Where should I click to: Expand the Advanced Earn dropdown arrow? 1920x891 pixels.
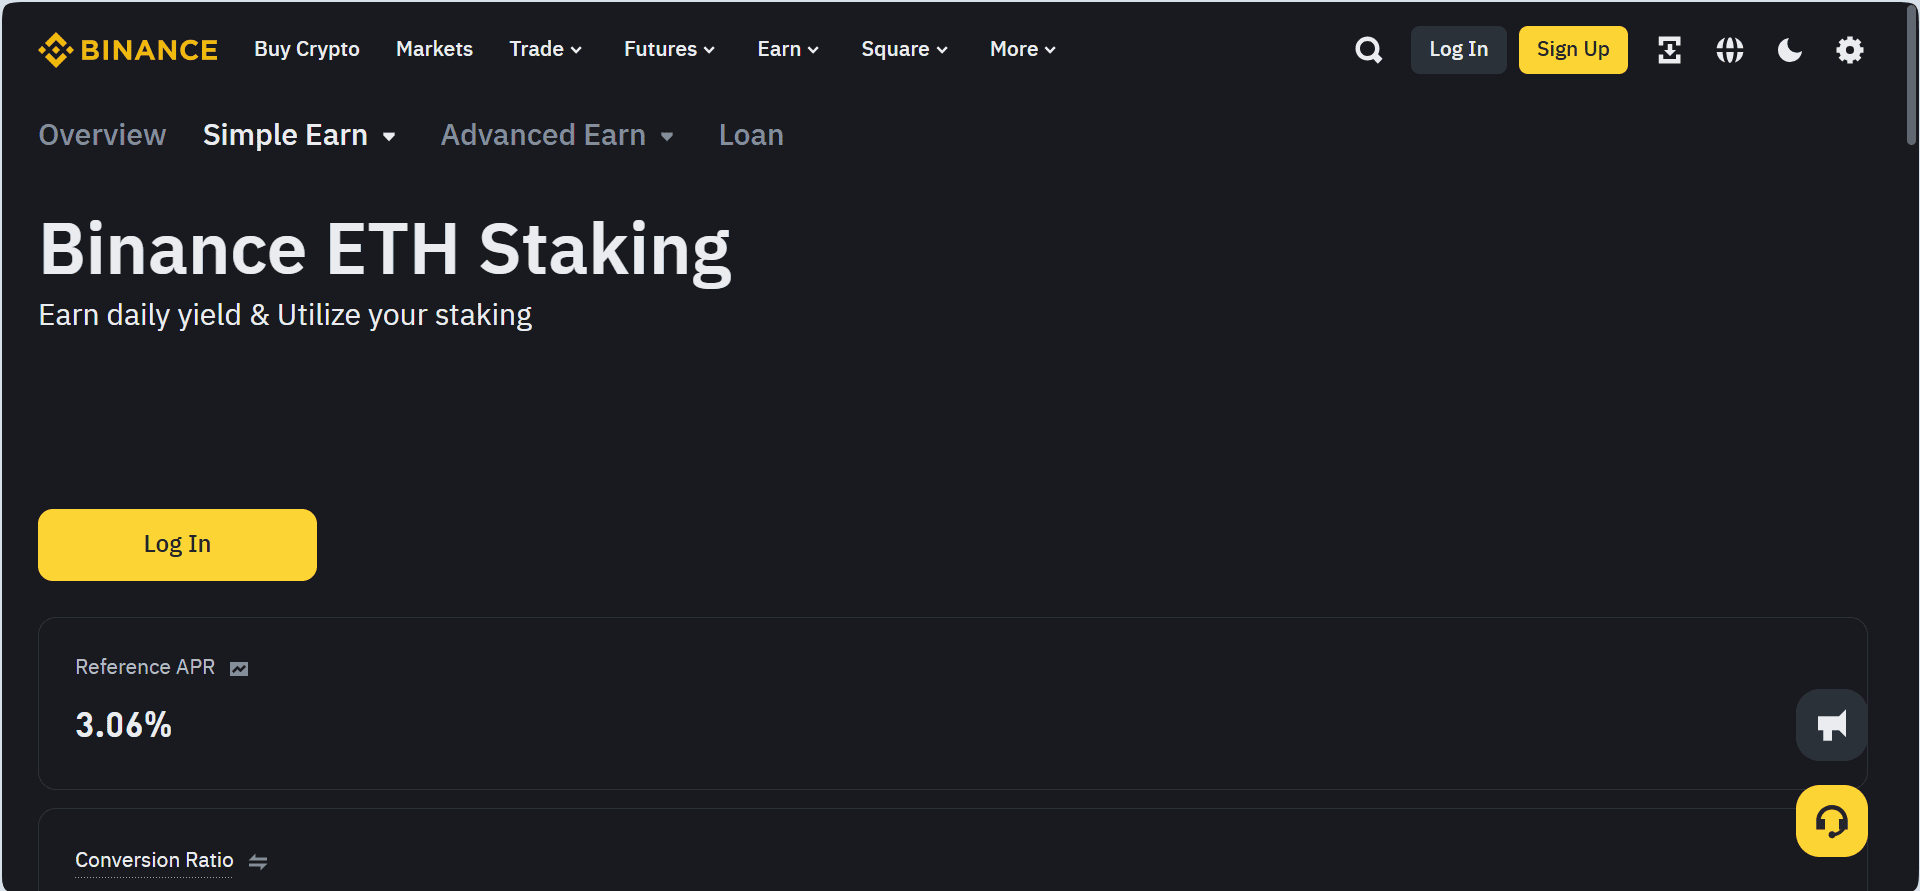click(667, 137)
